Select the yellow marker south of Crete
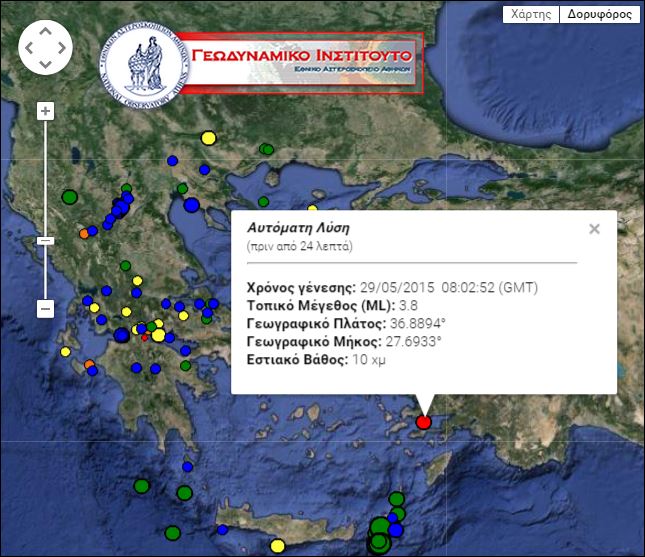Screen dimensions: 645x557 (x=278, y=546)
